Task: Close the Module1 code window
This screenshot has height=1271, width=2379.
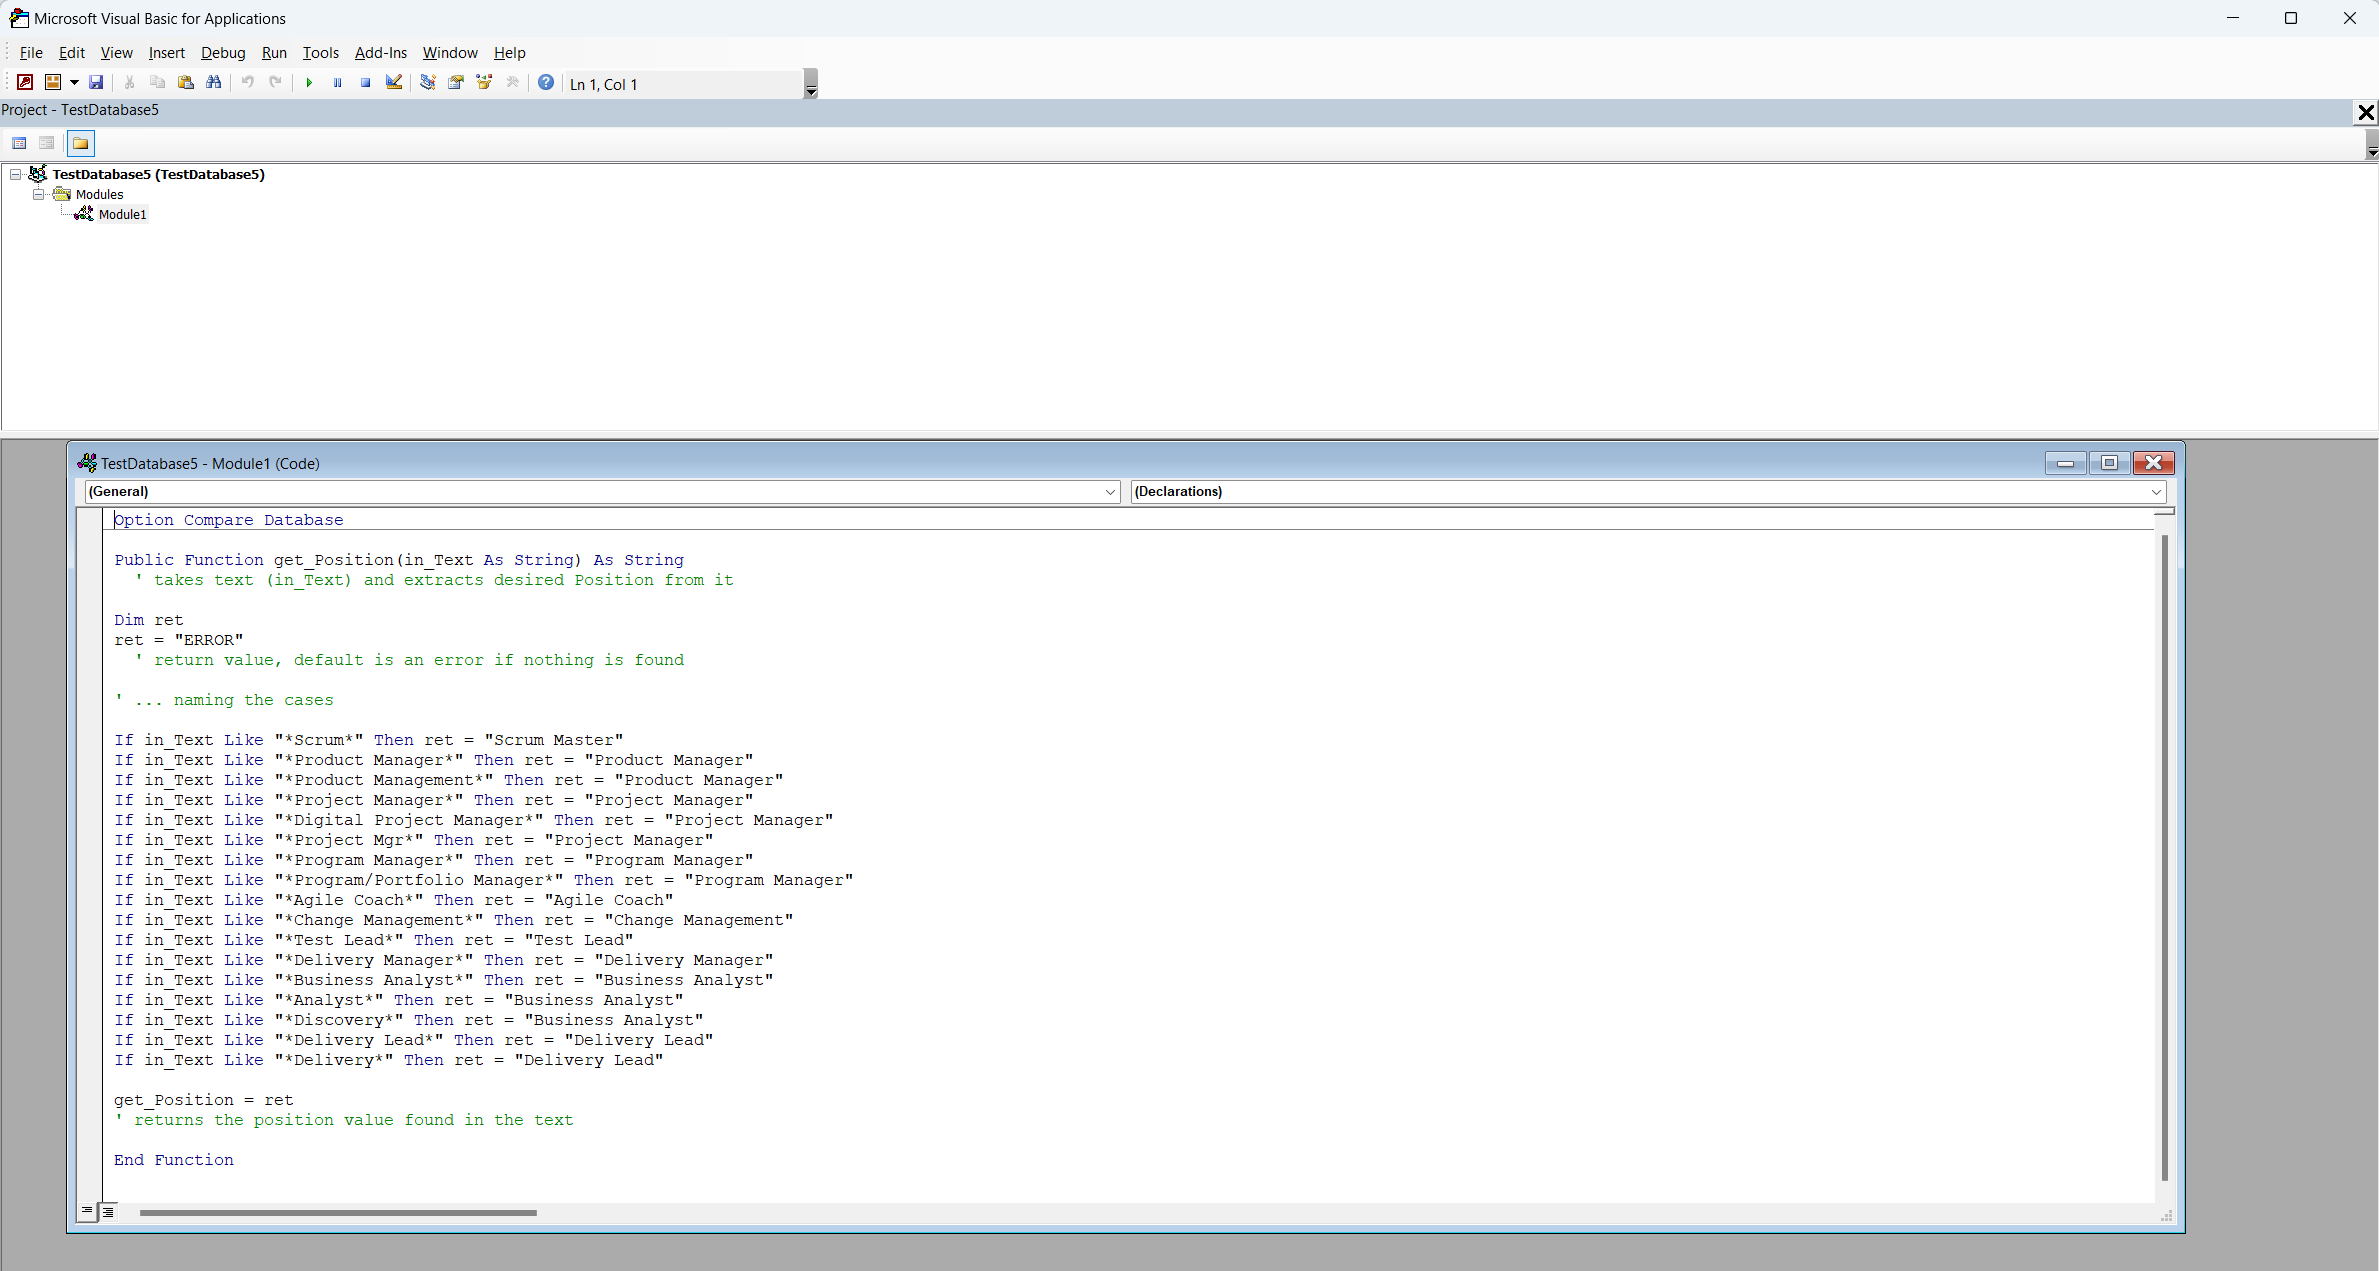Action: [2153, 463]
